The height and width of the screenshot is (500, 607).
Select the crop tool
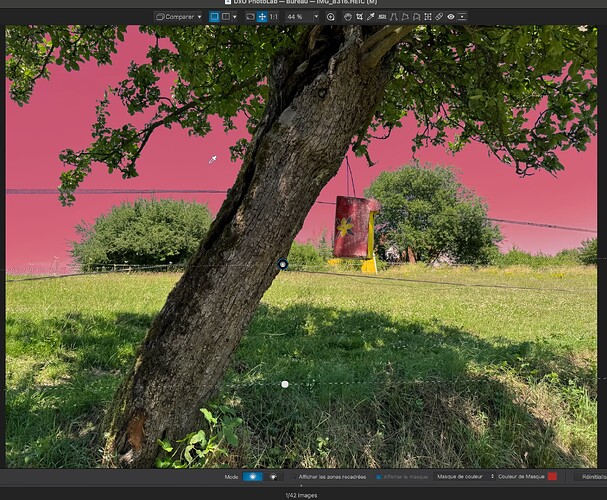coord(360,17)
